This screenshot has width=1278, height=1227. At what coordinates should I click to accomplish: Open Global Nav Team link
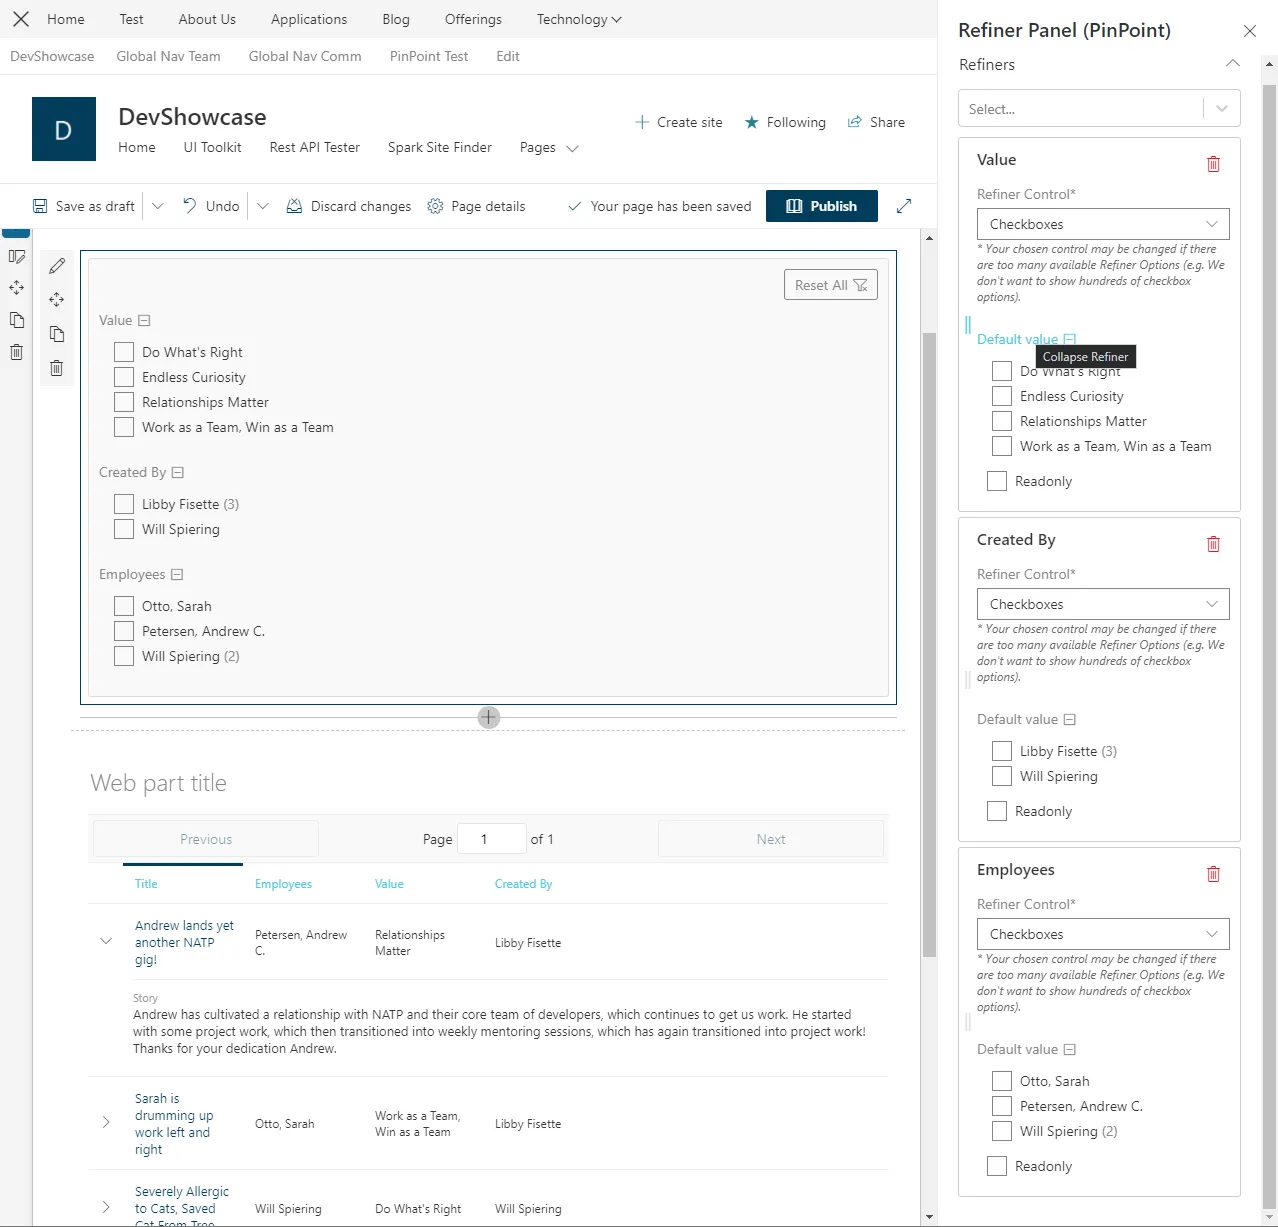(168, 56)
